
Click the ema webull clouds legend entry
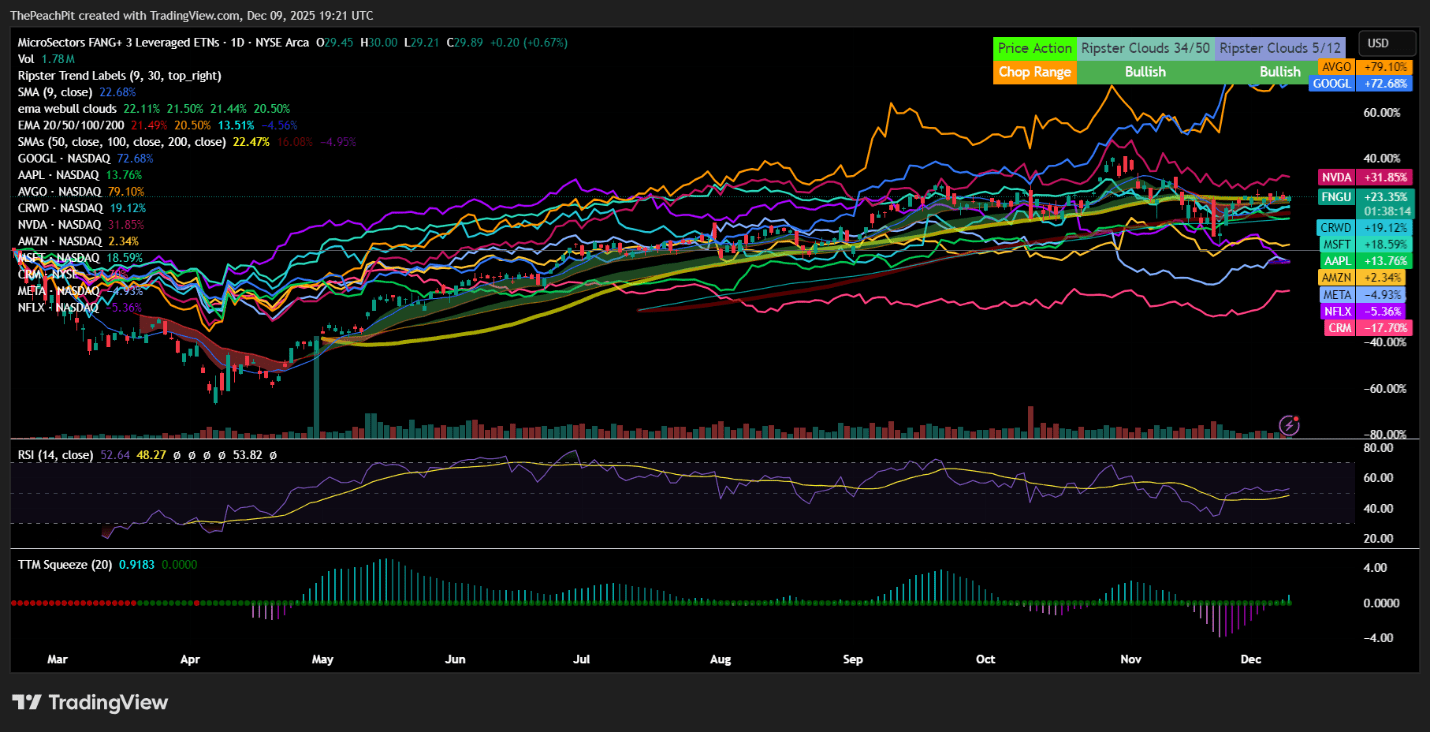65,108
